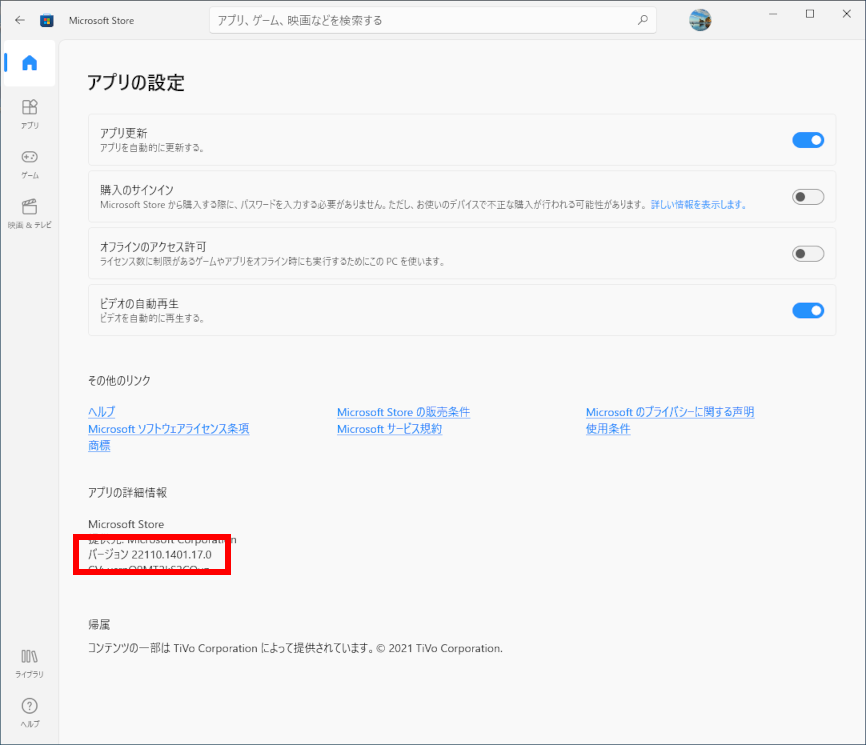Click the 帰属 heading
The height and width of the screenshot is (745, 866).
99,625
